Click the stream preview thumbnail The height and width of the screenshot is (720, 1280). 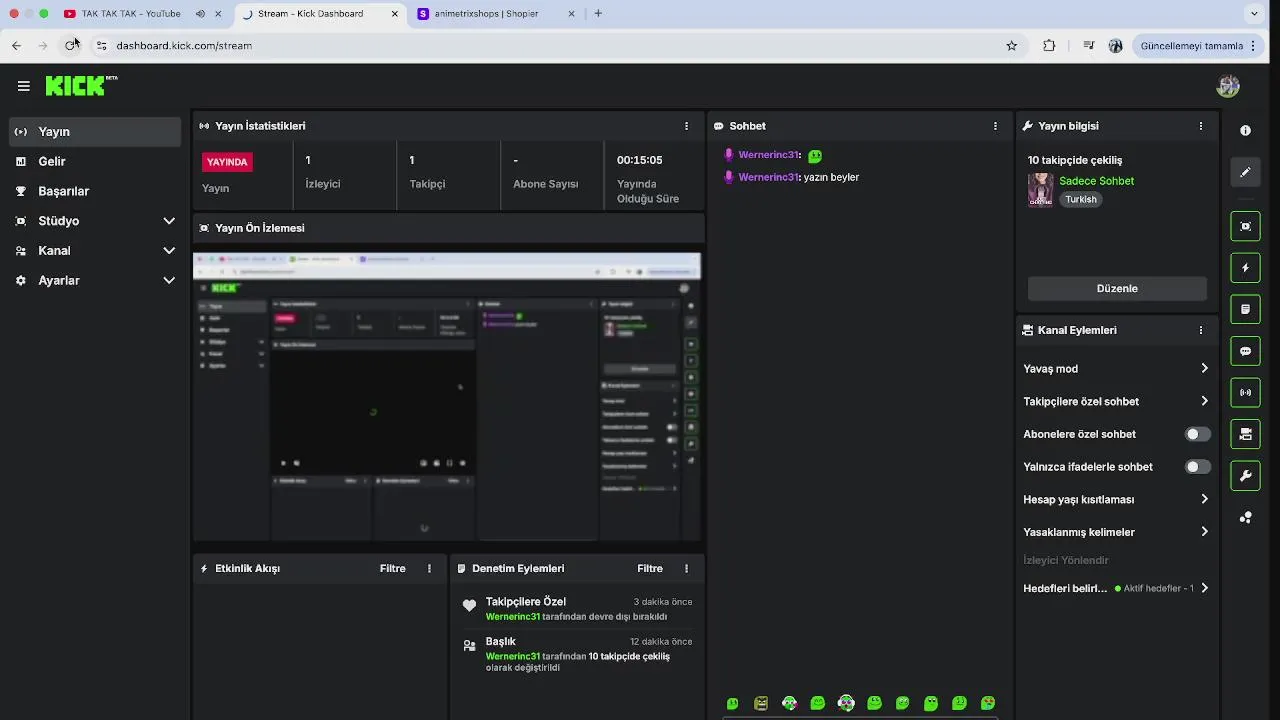tap(447, 396)
